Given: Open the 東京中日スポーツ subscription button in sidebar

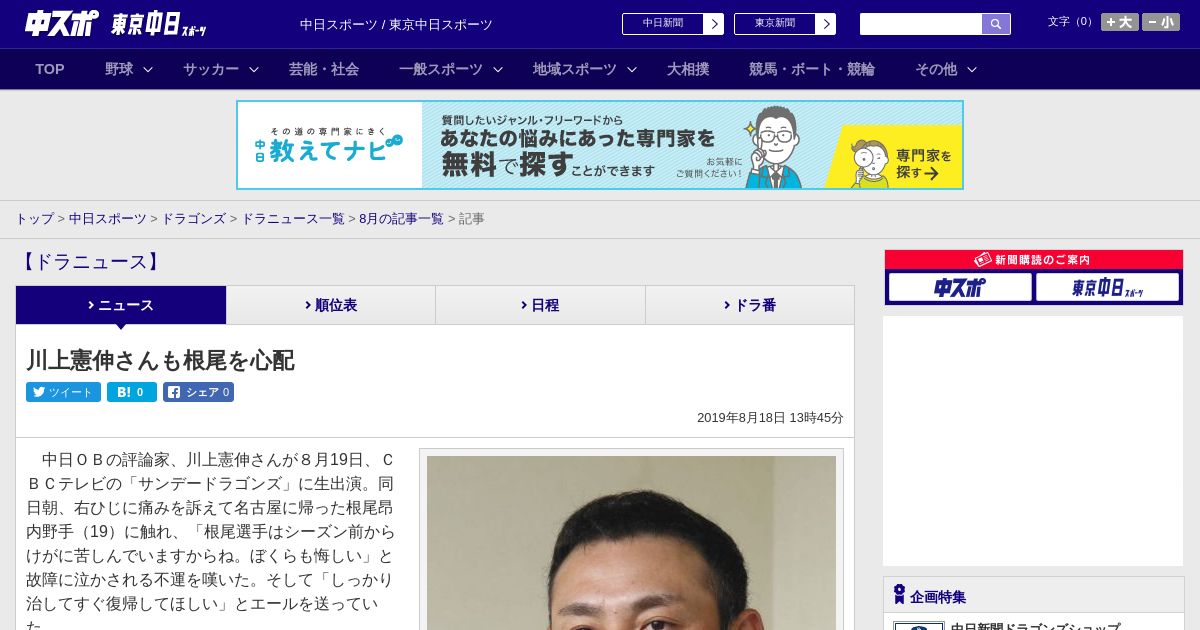Looking at the screenshot, I should point(1107,288).
